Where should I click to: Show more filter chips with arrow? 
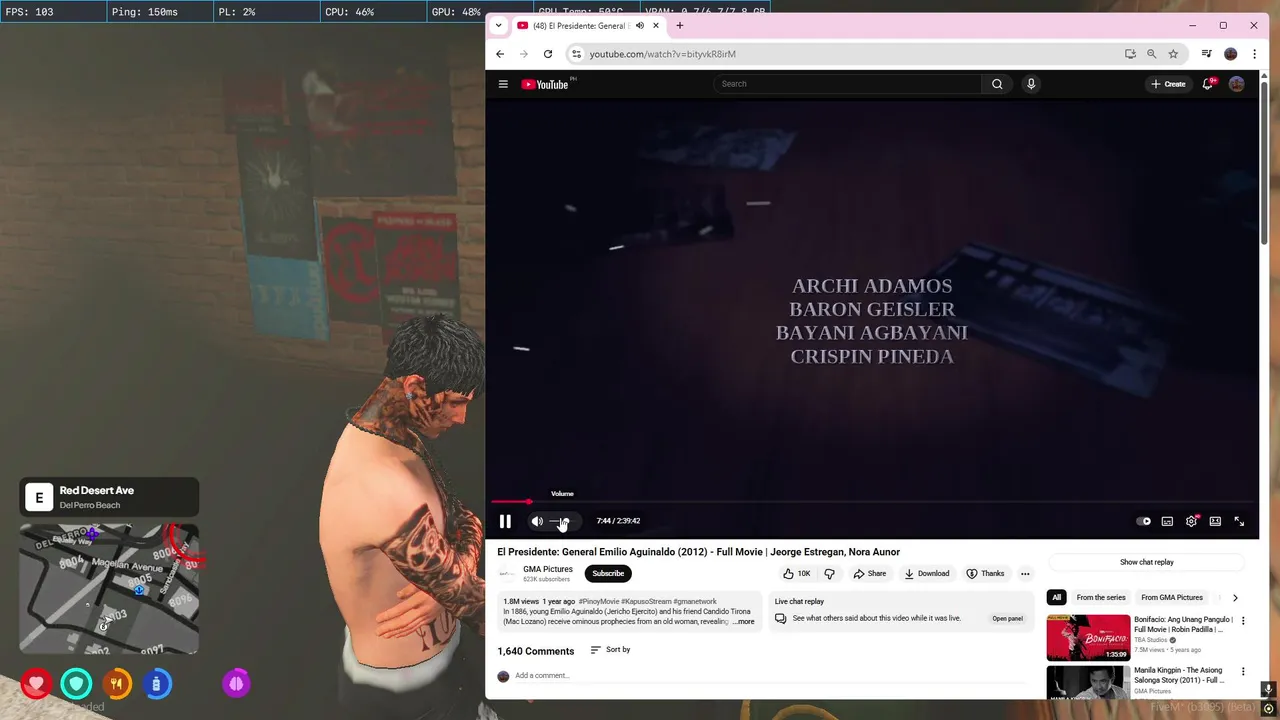coord(1235,597)
